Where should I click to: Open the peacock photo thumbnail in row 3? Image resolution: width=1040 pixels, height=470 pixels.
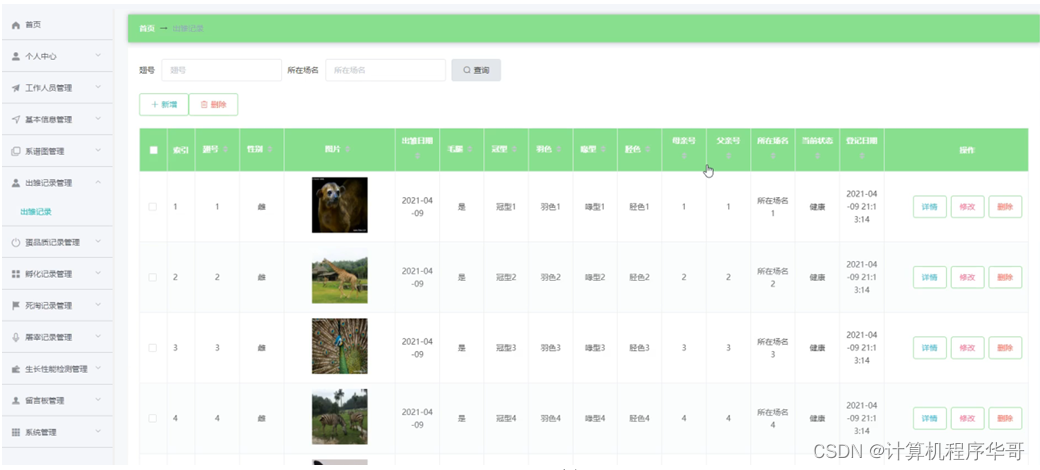click(x=340, y=346)
